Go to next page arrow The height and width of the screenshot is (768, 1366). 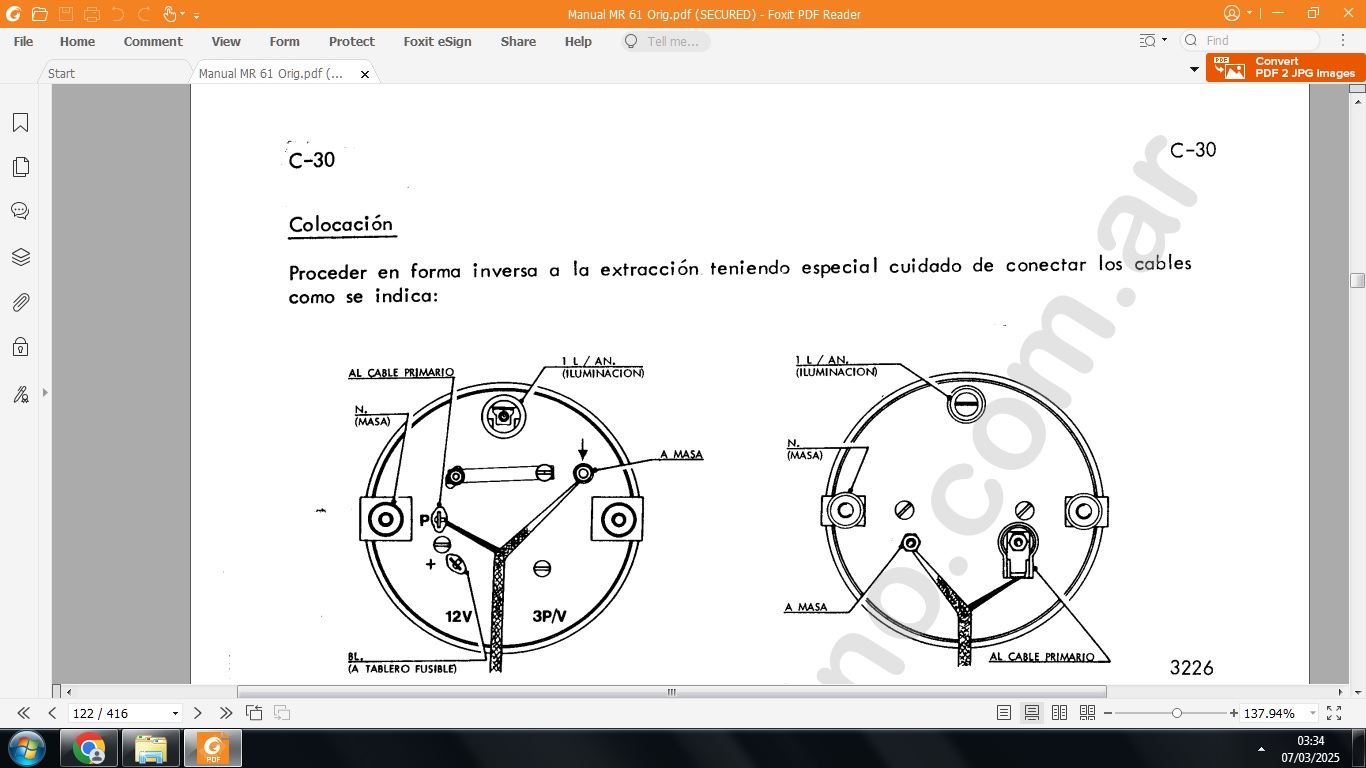(x=198, y=713)
